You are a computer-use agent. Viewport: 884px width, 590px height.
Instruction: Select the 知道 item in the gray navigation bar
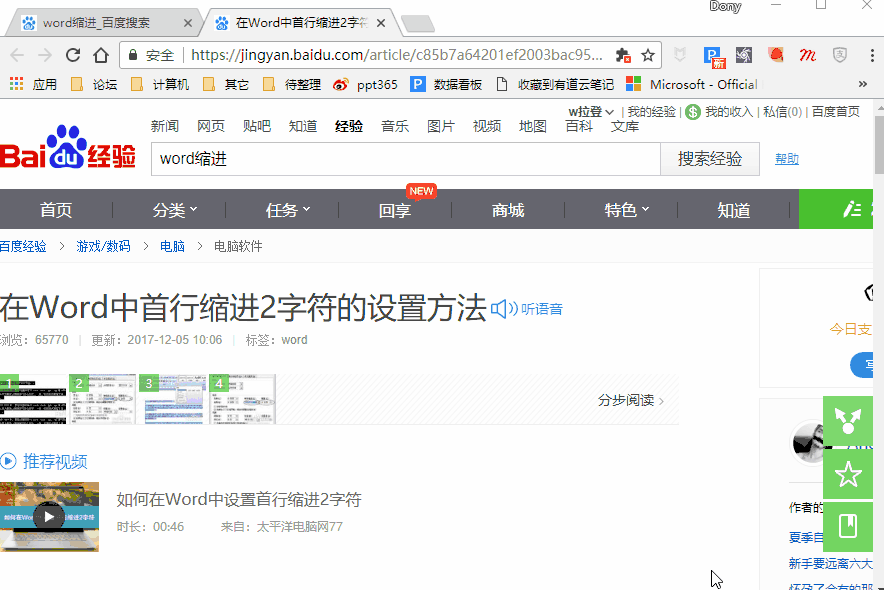click(x=733, y=210)
